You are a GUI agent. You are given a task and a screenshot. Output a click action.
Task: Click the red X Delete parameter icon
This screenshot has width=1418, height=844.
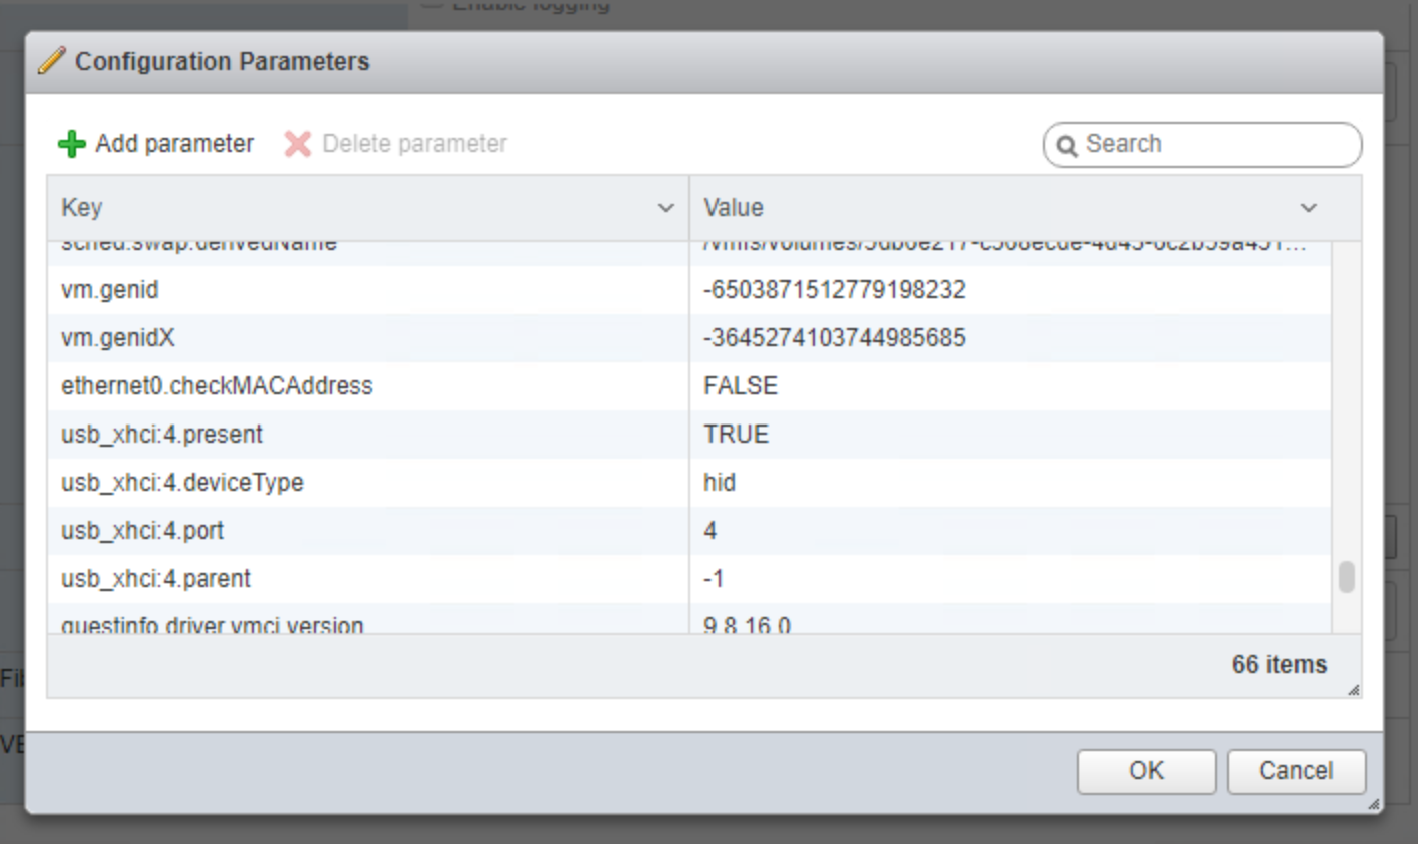[297, 144]
